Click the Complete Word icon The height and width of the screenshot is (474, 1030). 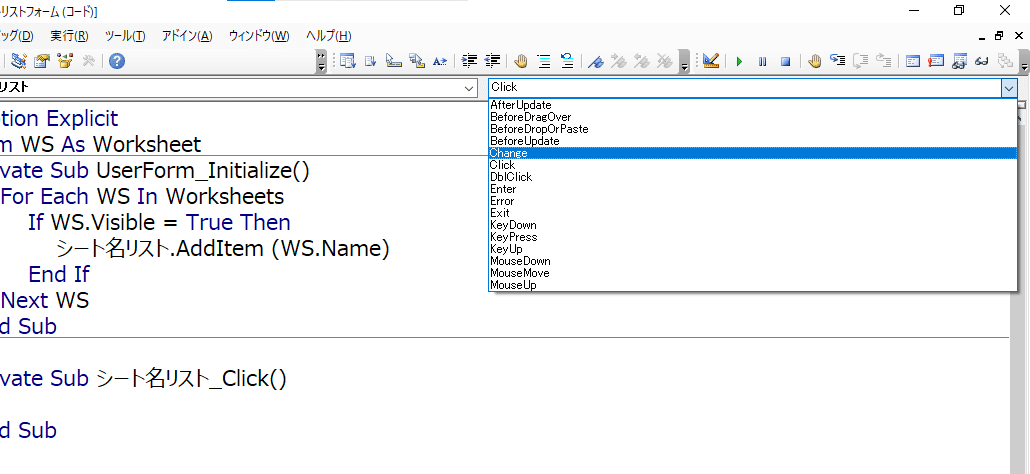pyautogui.click(x=439, y=61)
